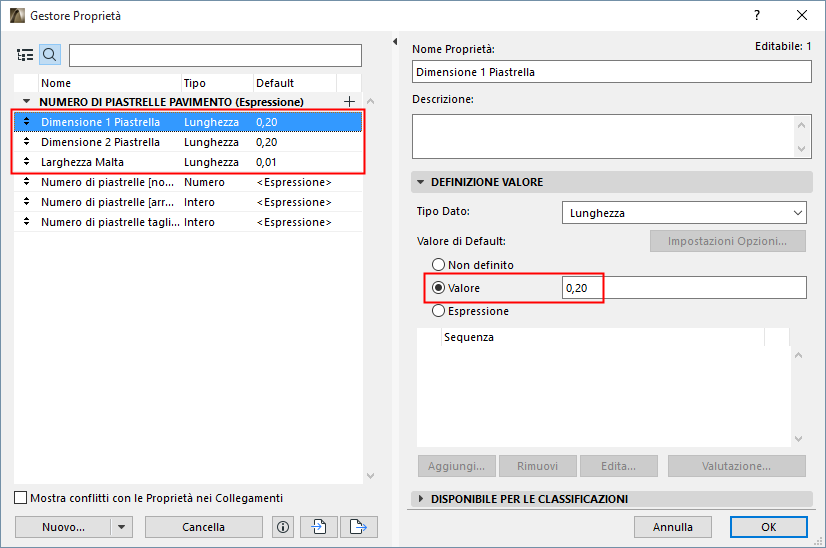Click the Valore 0,20 input field

[x=684, y=288]
